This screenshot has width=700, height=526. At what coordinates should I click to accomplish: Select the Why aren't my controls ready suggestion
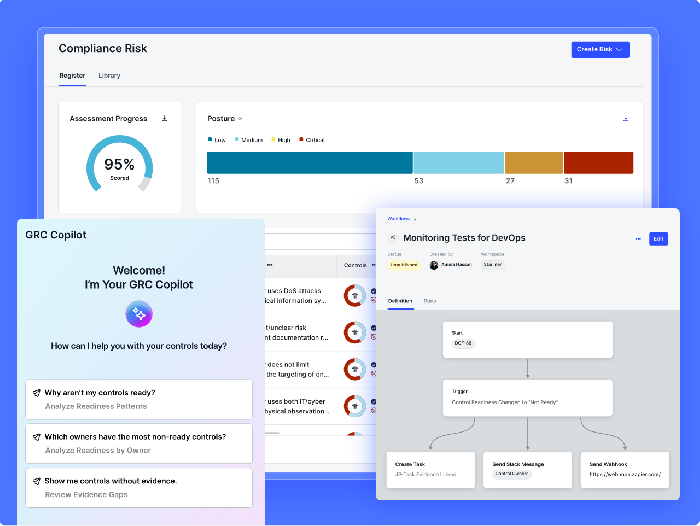pos(139,399)
